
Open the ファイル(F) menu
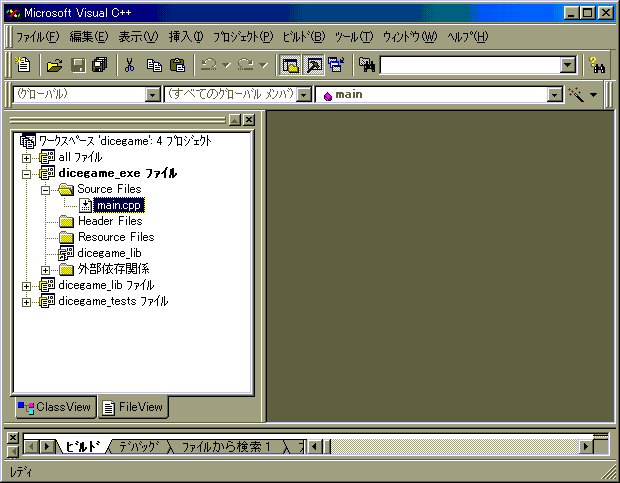click(38, 37)
